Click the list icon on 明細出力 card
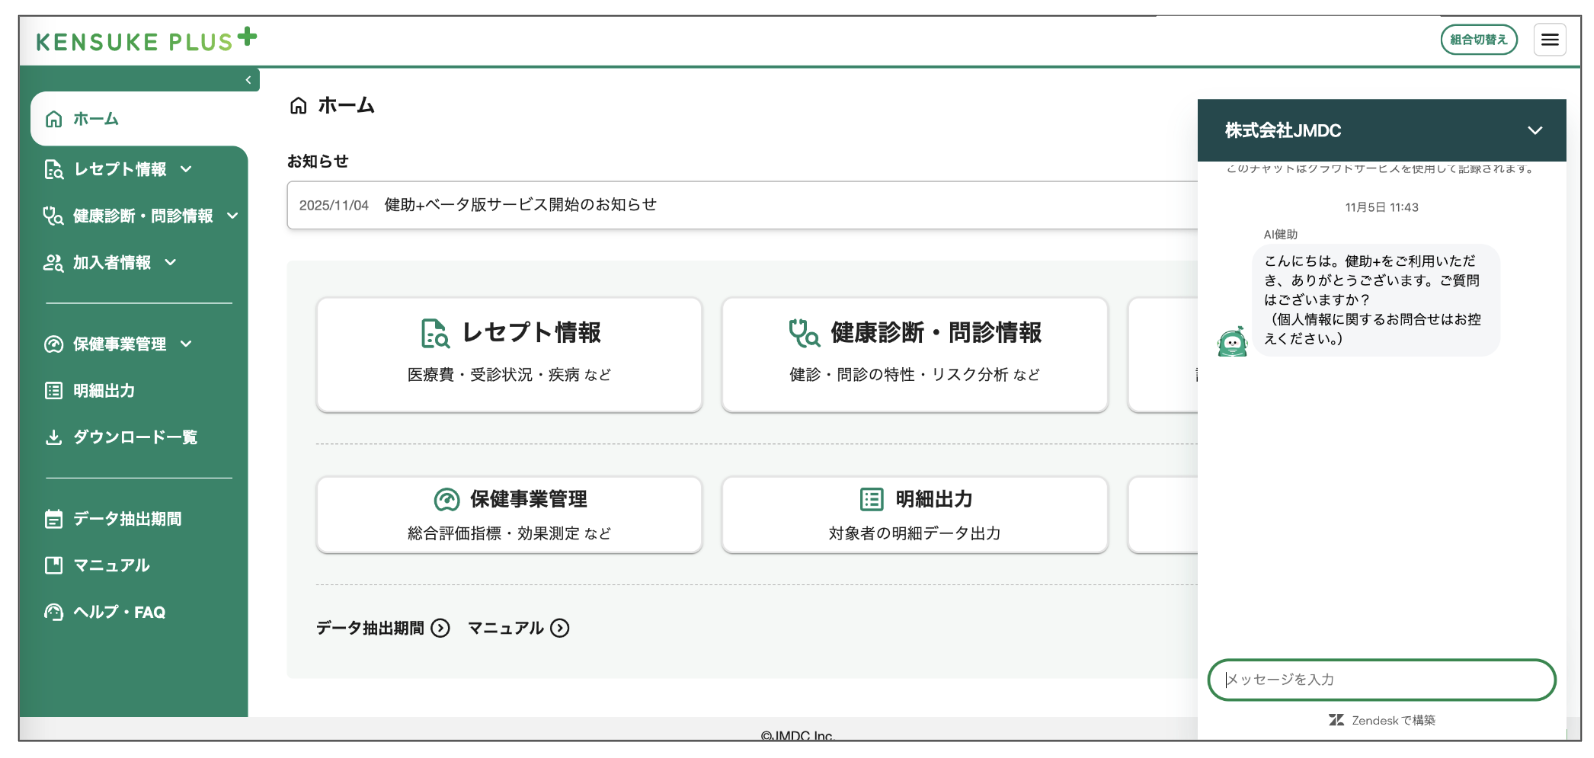 click(x=872, y=499)
